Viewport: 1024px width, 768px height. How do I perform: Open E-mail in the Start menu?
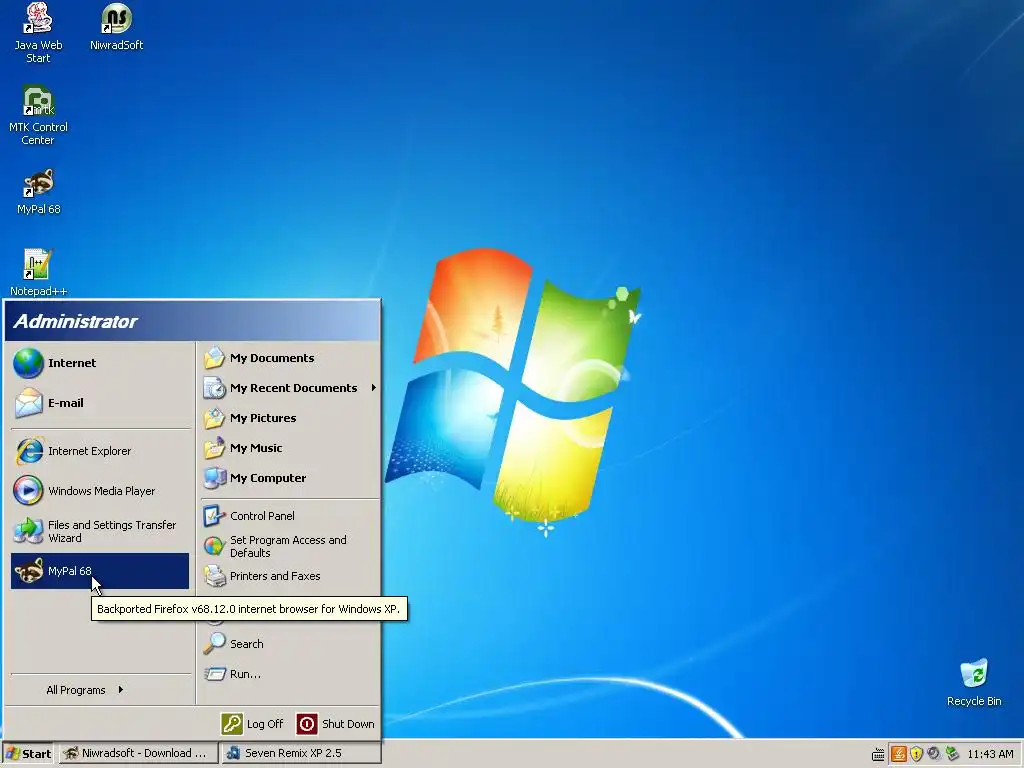[101, 403]
